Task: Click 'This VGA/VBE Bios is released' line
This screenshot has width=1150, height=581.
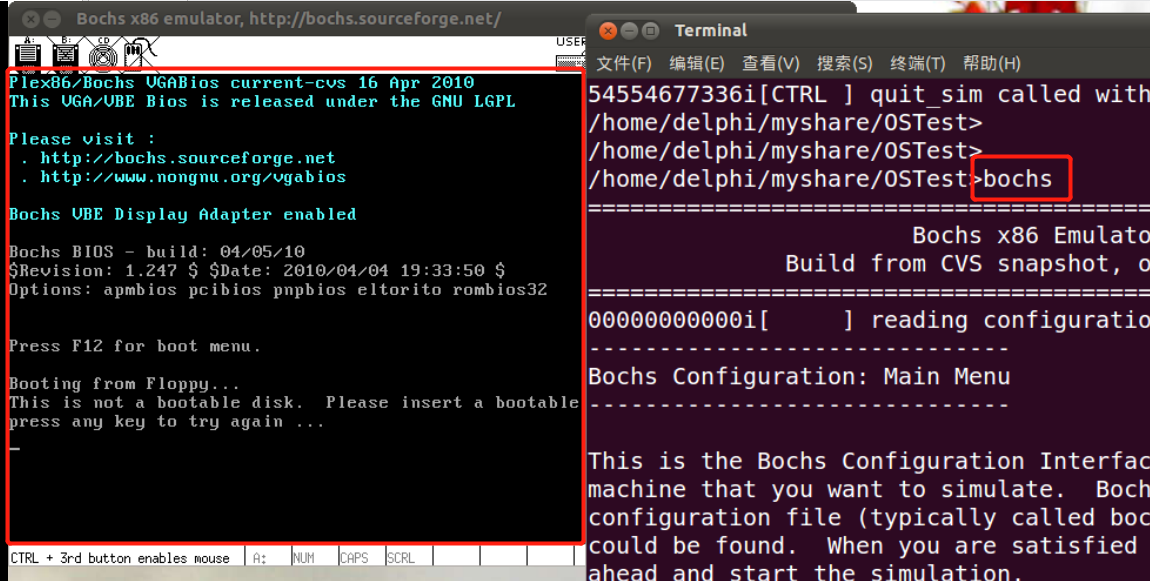Action: [x=263, y=101]
